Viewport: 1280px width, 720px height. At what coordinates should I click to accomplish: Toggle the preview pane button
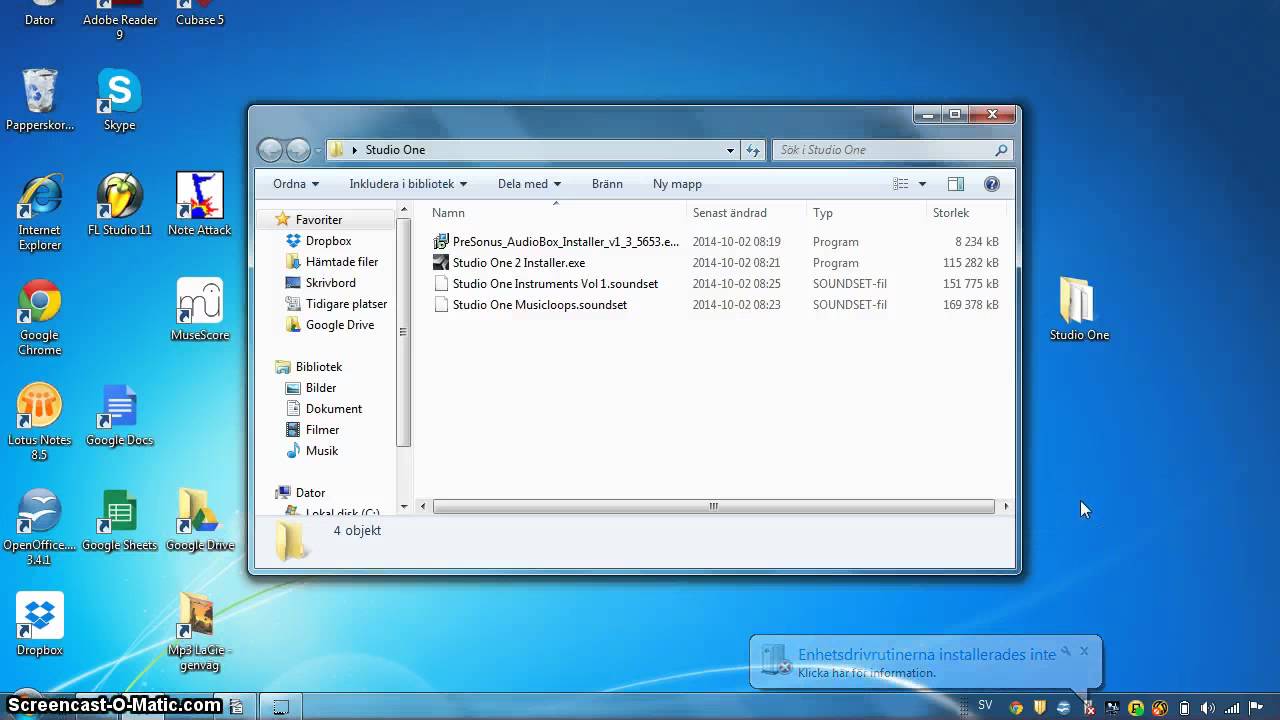pyautogui.click(x=955, y=184)
